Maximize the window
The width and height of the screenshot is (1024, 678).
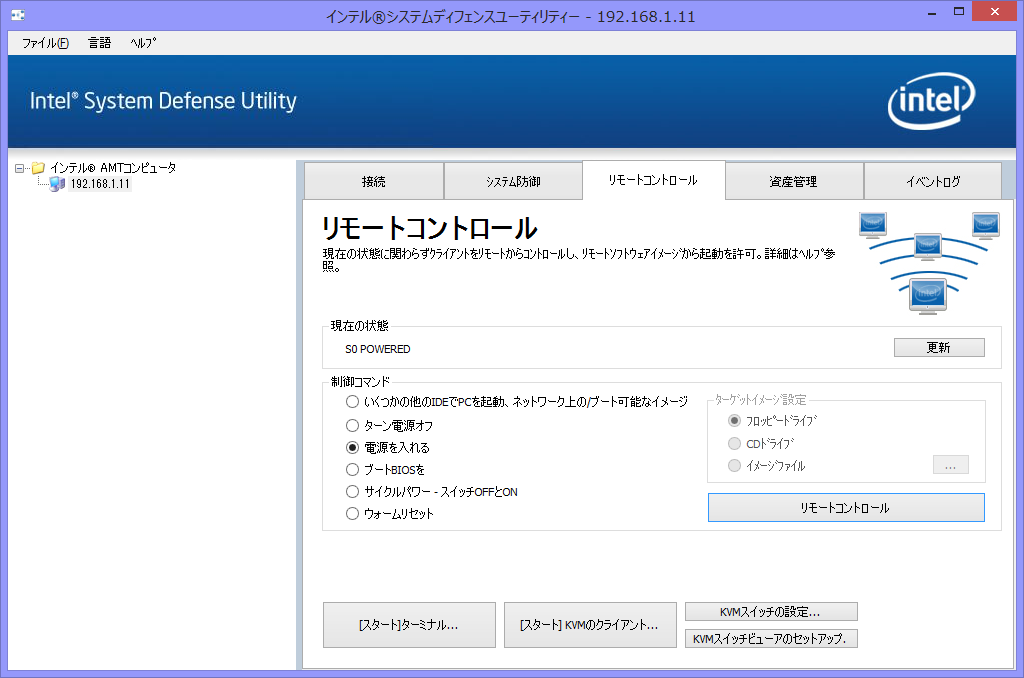959,12
